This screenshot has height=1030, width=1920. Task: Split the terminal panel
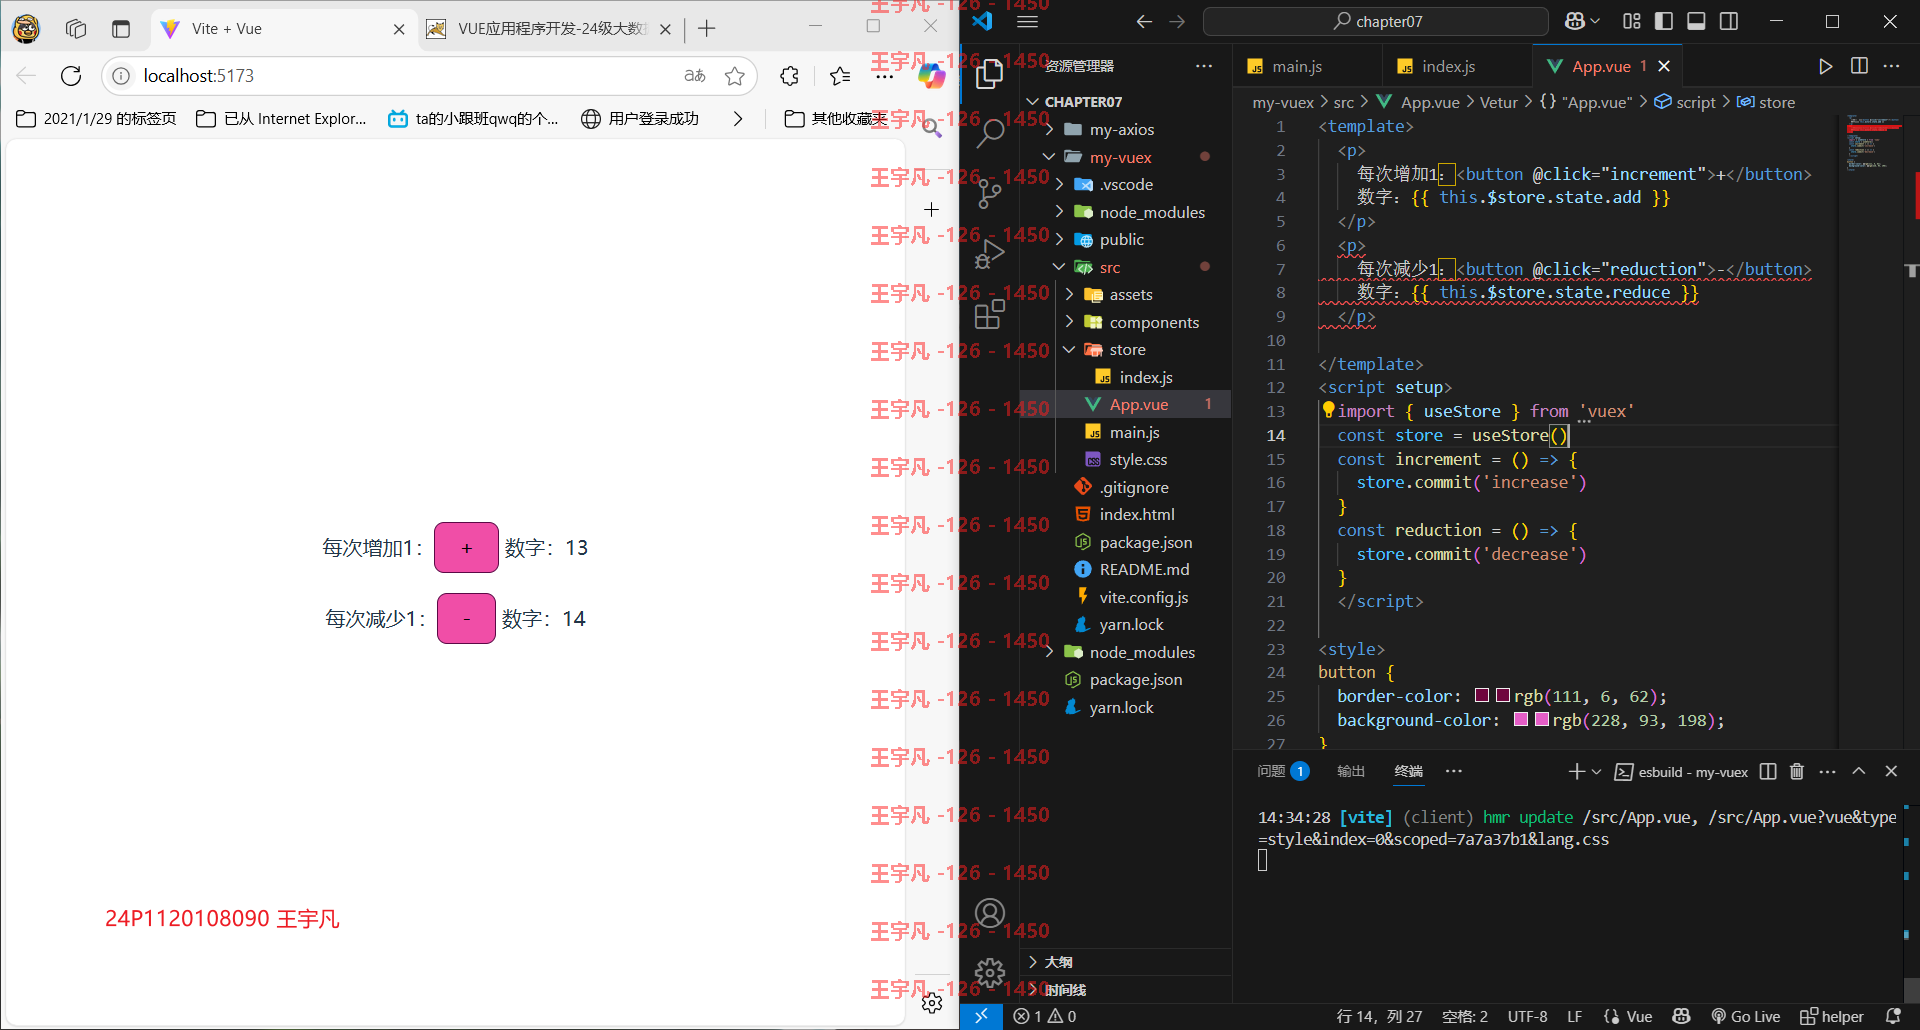[x=1768, y=771]
